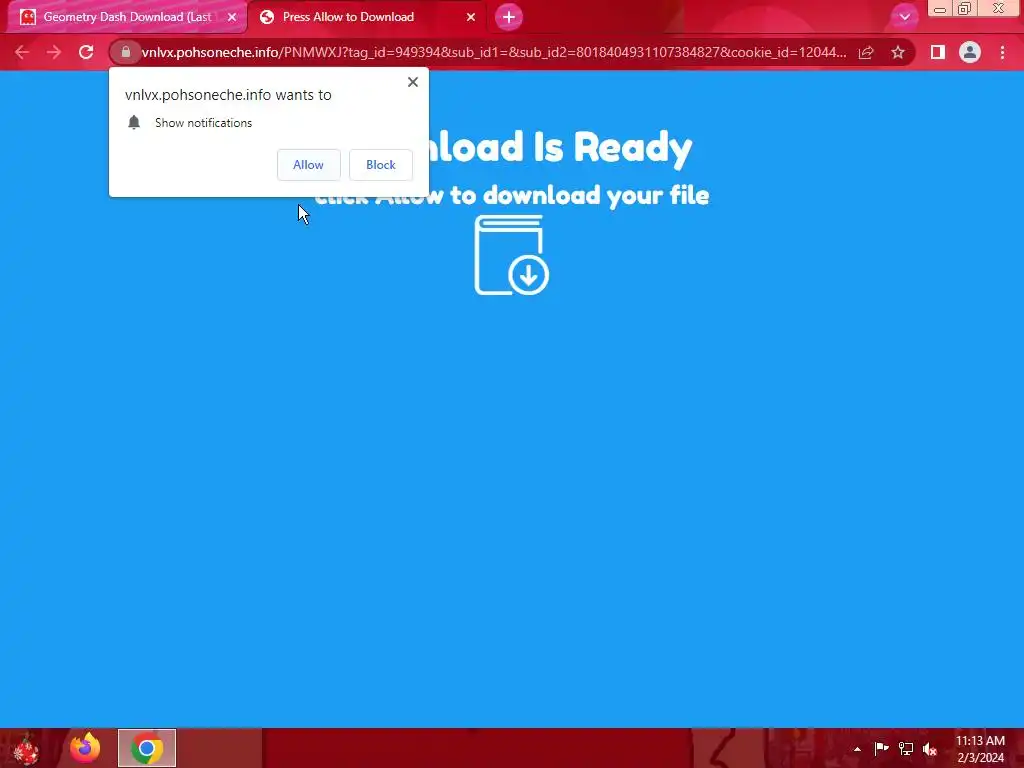Click 'to download your file' text
Screen dimensions: 1024x768
click(x=579, y=195)
